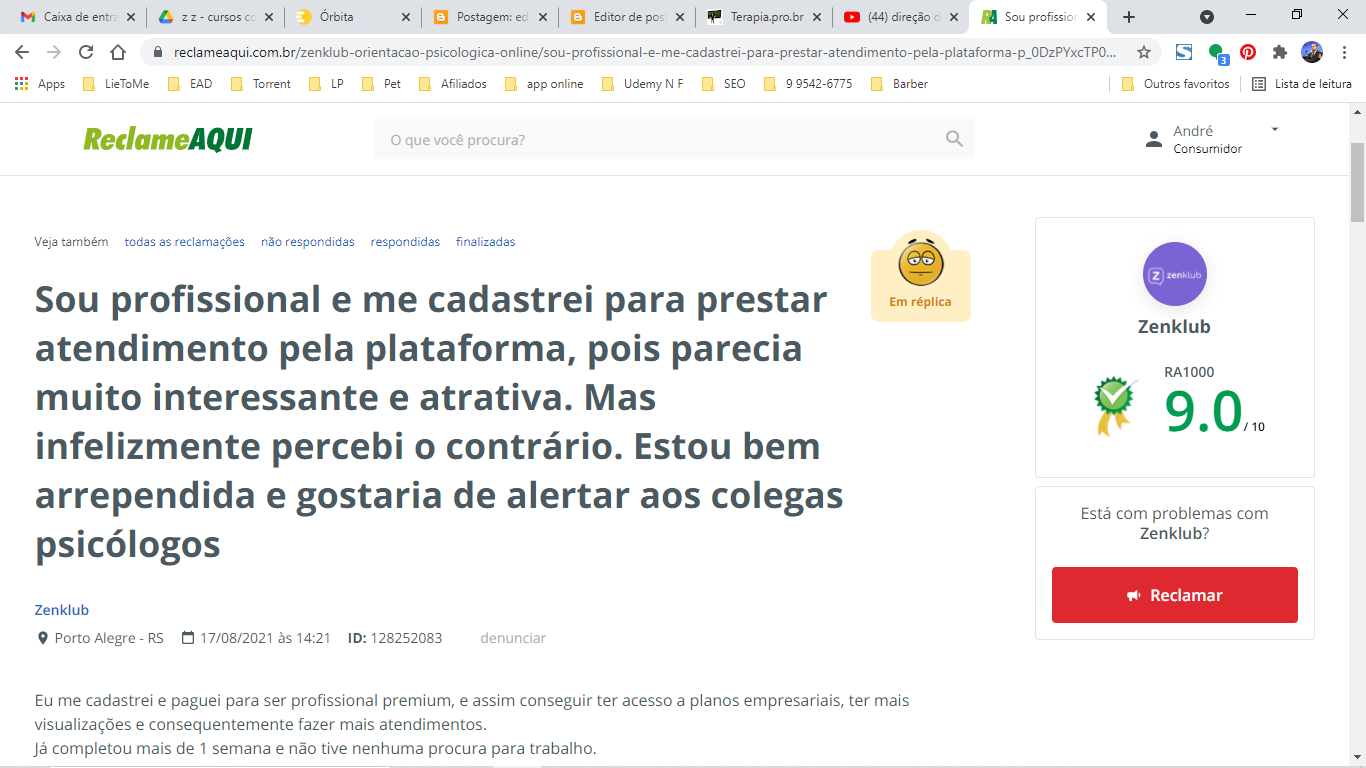Click the search magnifier icon
Image resolution: width=1366 pixels, height=768 pixels.
pyautogui.click(x=954, y=139)
